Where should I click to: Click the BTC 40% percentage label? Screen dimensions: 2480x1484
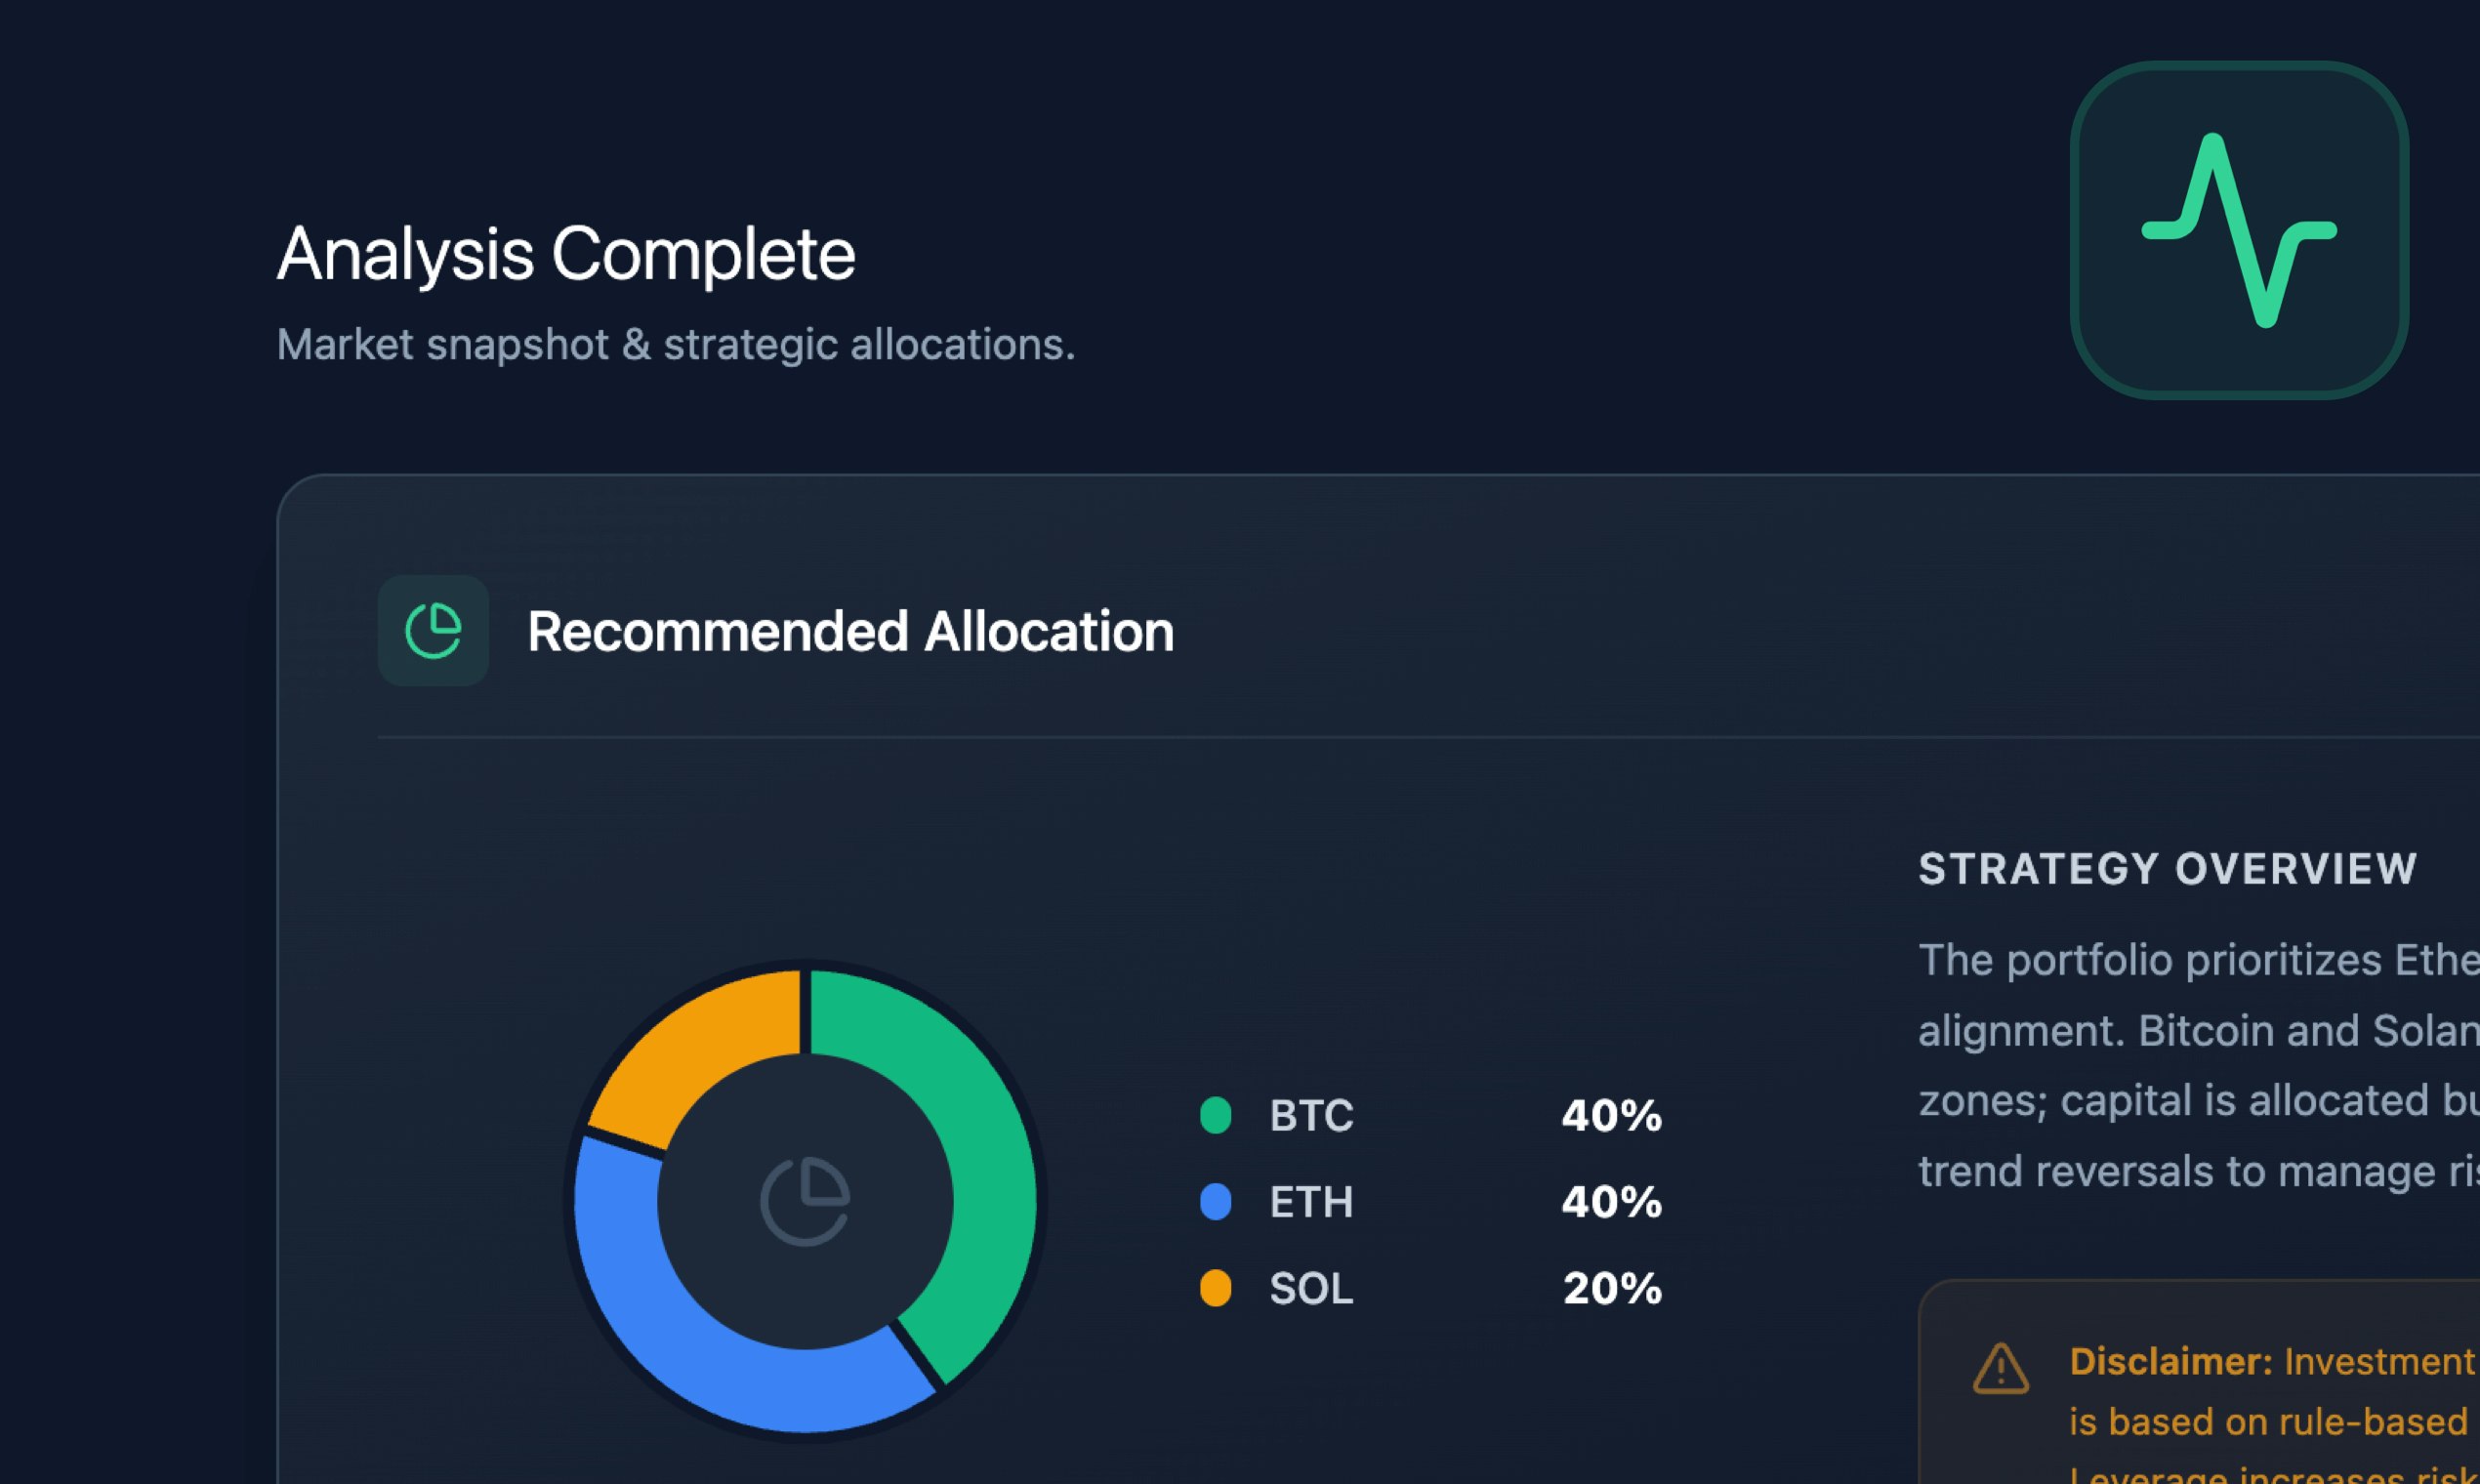coord(1610,1116)
